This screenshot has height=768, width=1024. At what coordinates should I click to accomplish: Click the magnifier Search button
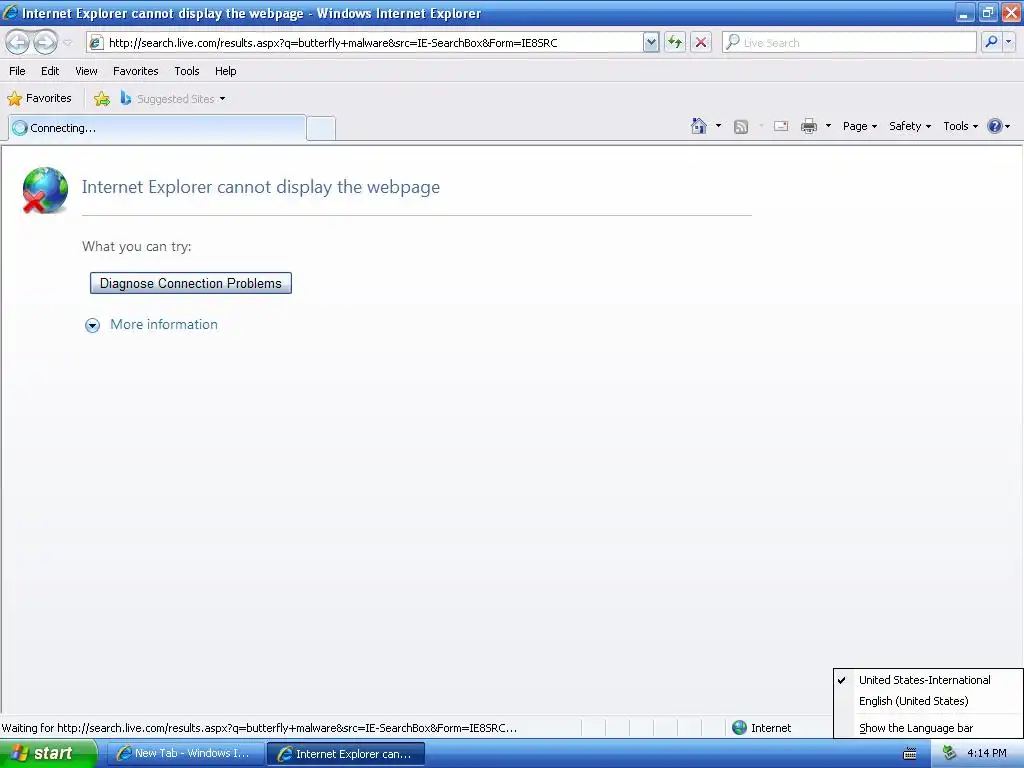(991, 42)
